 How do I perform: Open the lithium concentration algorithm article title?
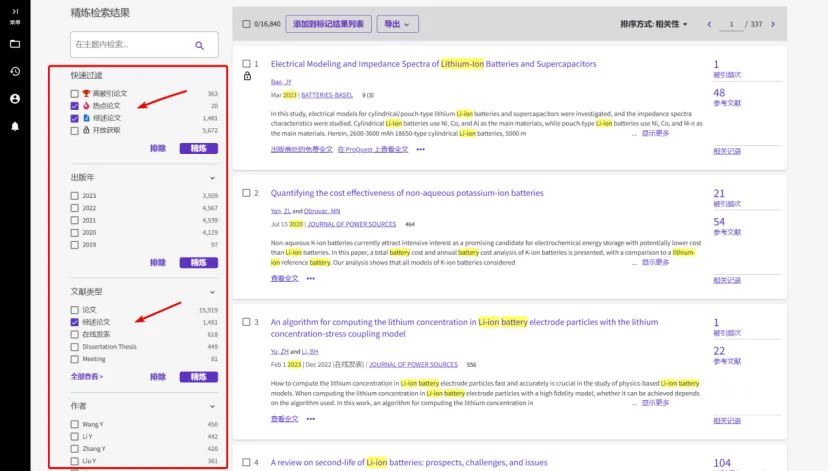coord(464,328)
